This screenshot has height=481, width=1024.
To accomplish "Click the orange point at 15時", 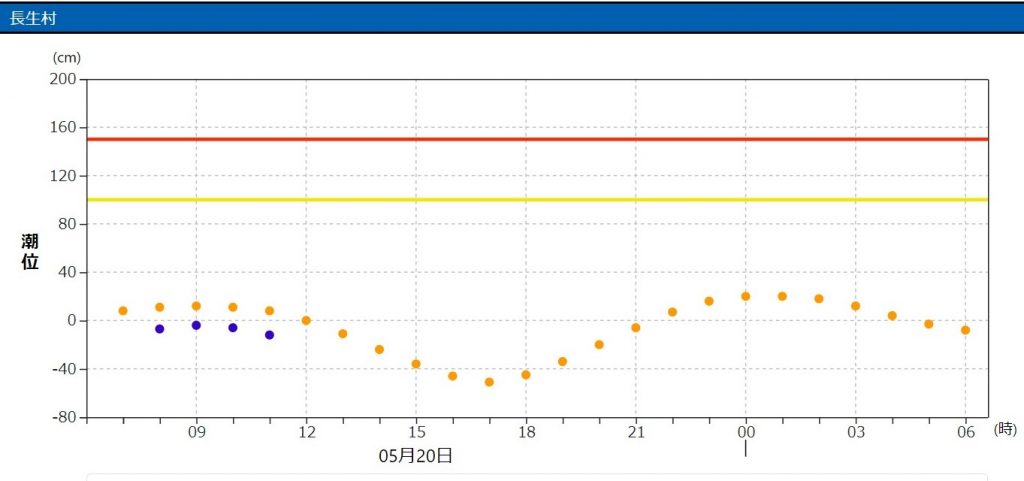I will (x=416, y=364).
